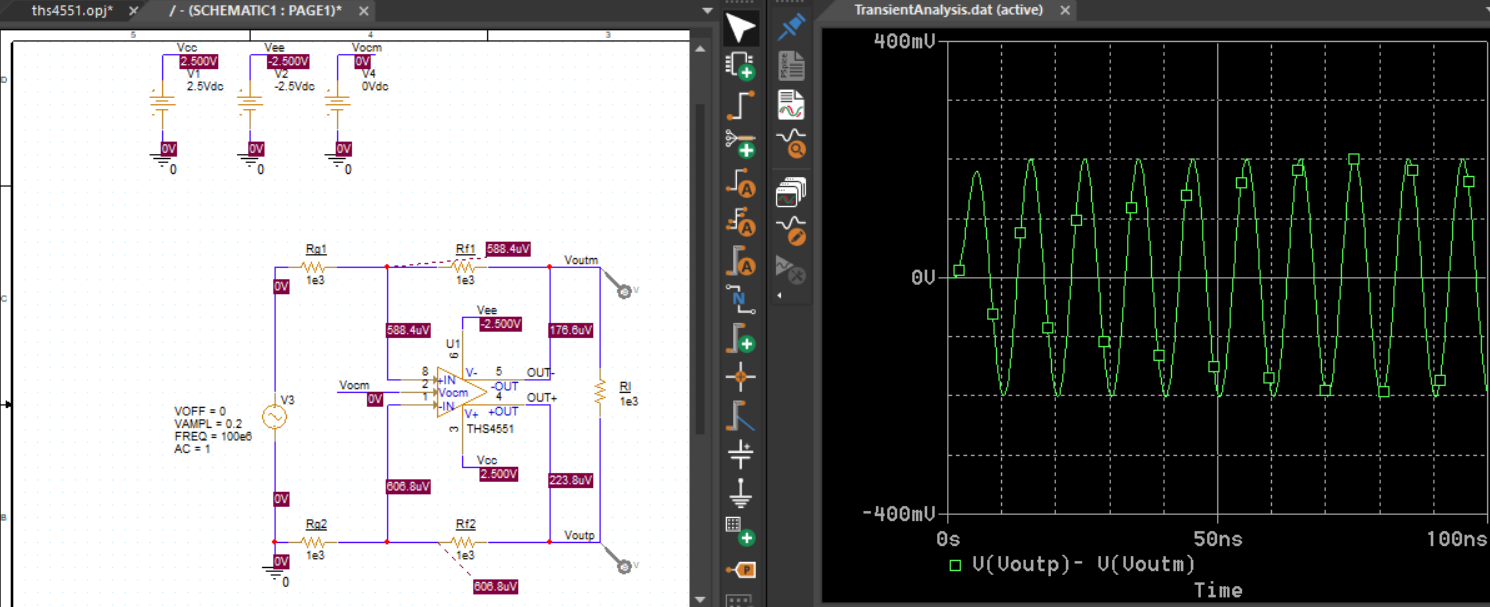Select the Place Power capacitor-style tool
This screenshot has width=1490, height=607.
[x=740, y=454]
